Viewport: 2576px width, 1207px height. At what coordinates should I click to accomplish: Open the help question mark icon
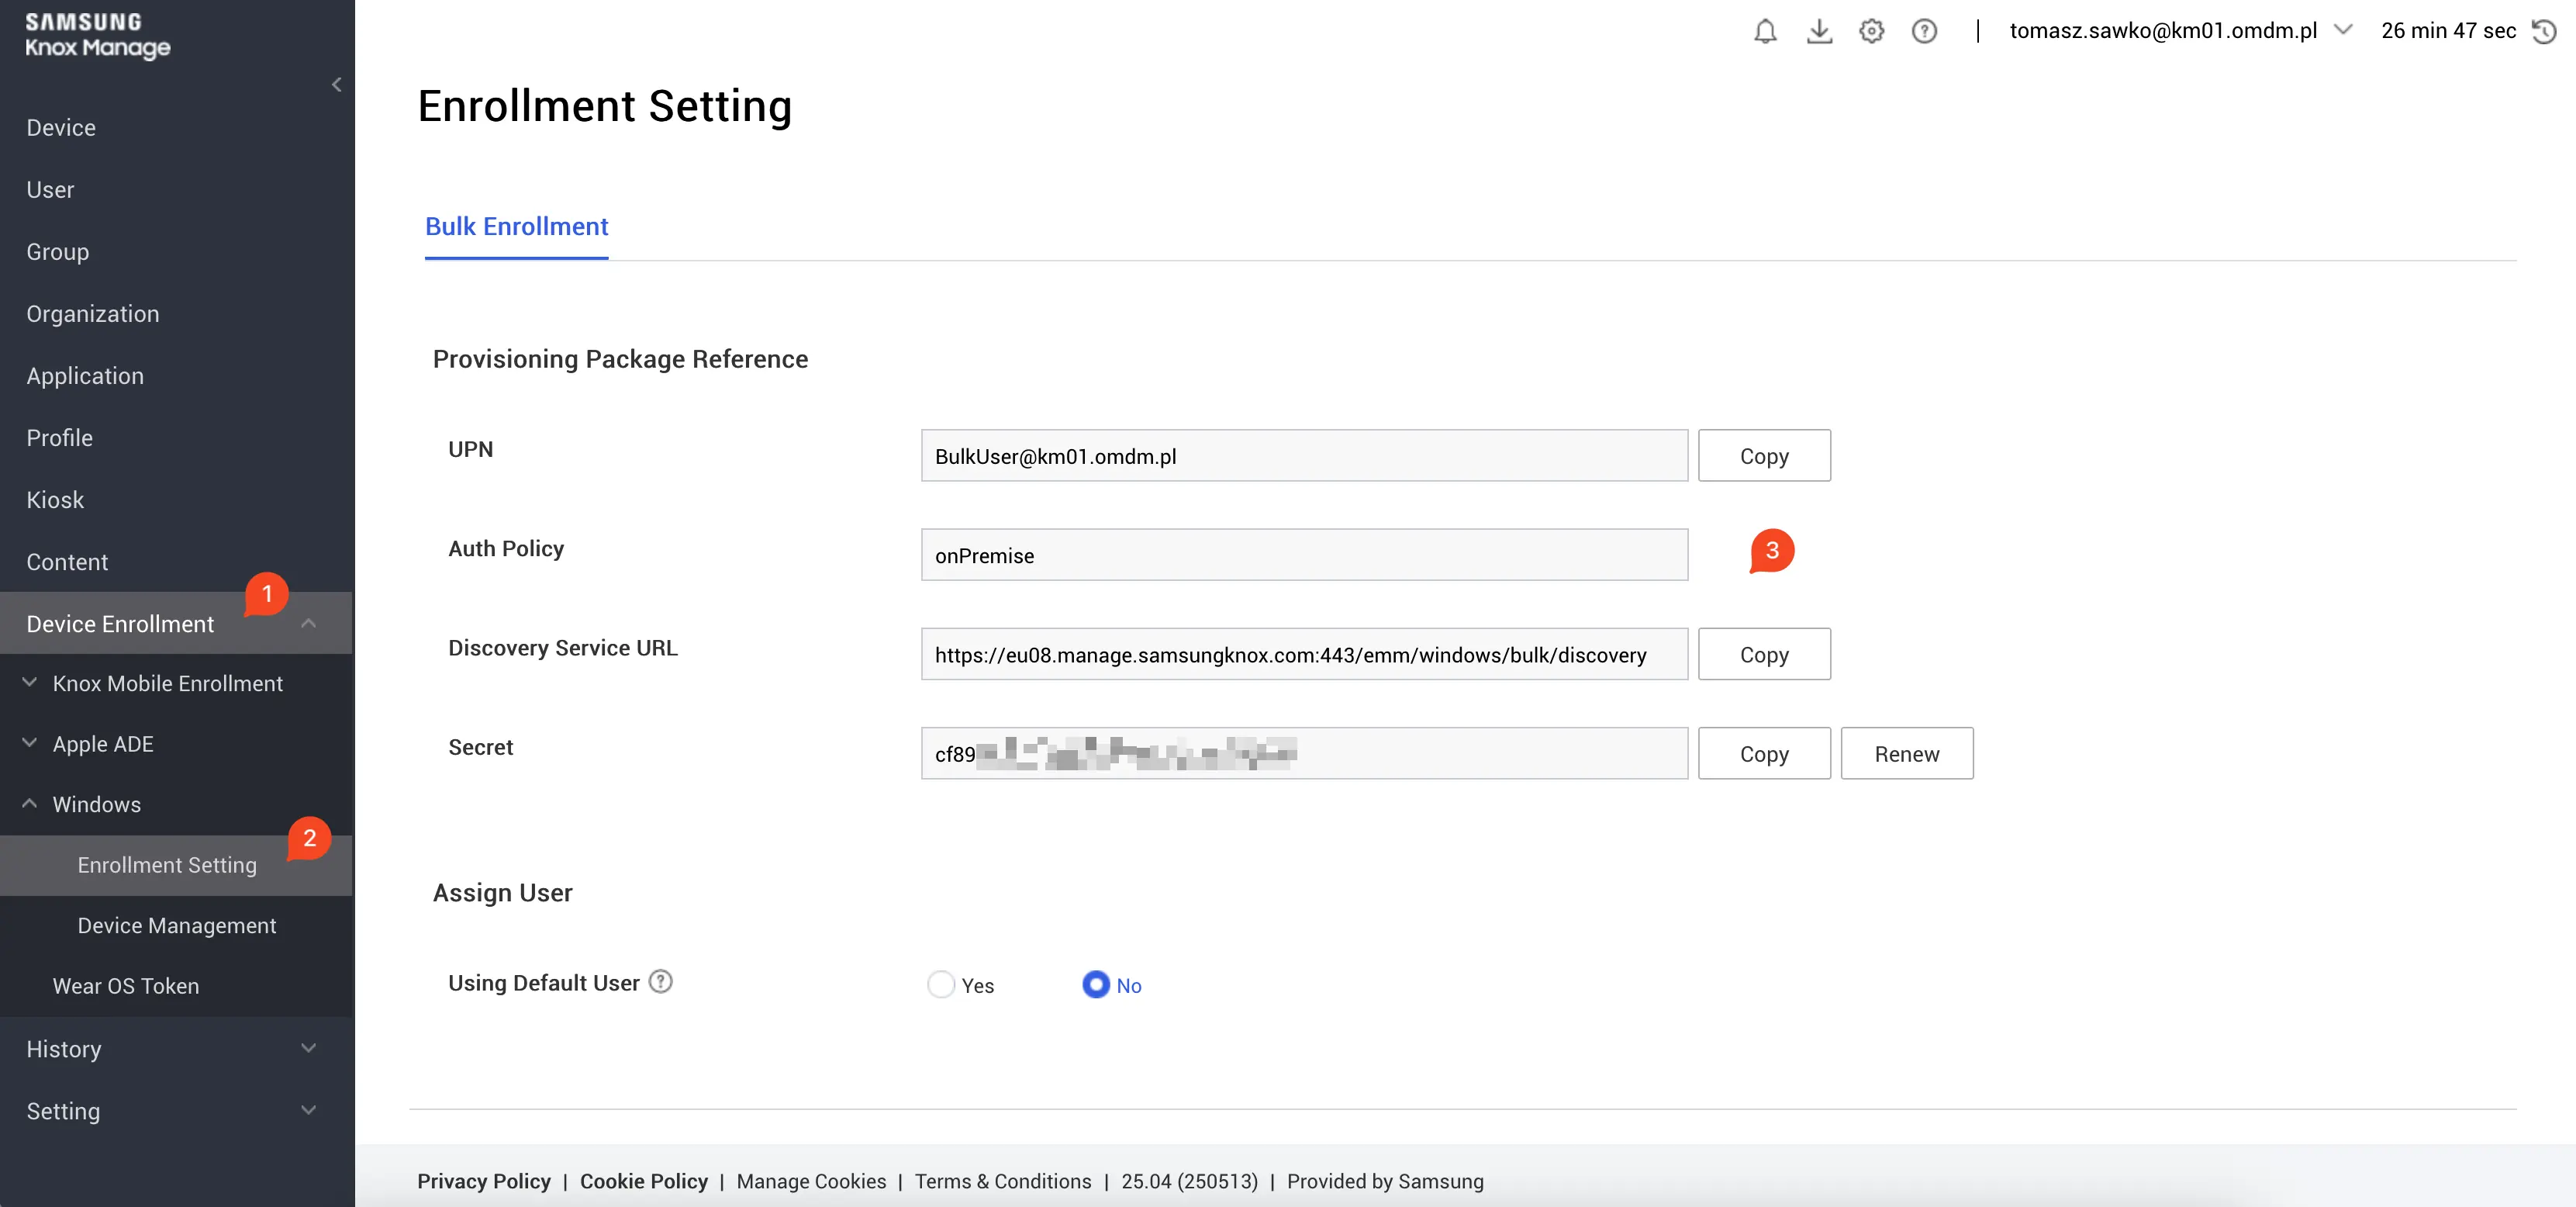point(1924,31)
